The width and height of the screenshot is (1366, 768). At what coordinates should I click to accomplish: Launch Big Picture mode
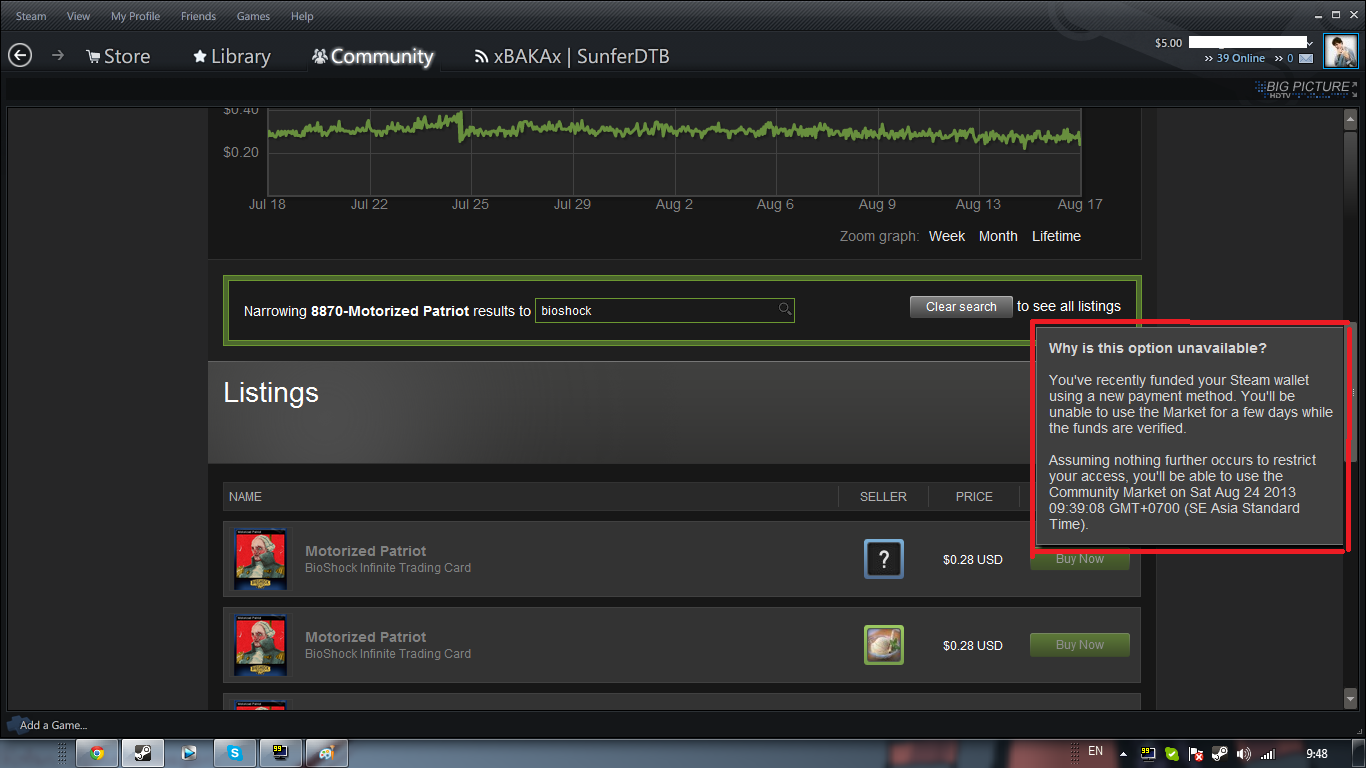coord(1307,88)
